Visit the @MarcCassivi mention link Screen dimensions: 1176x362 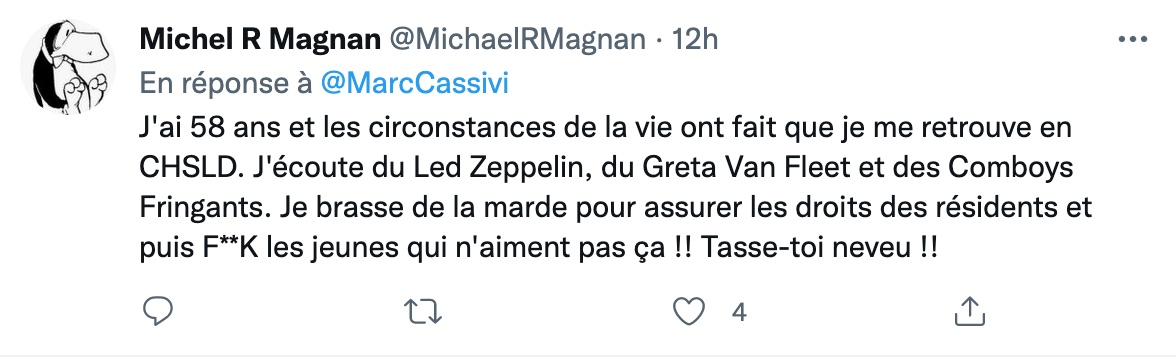point(415,83)
